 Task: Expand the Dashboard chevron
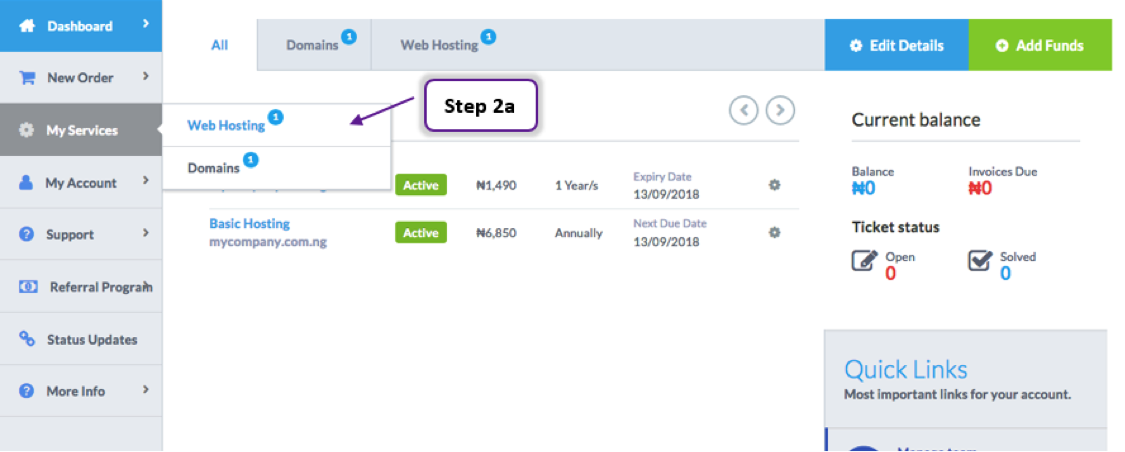(x=146, y=24)
